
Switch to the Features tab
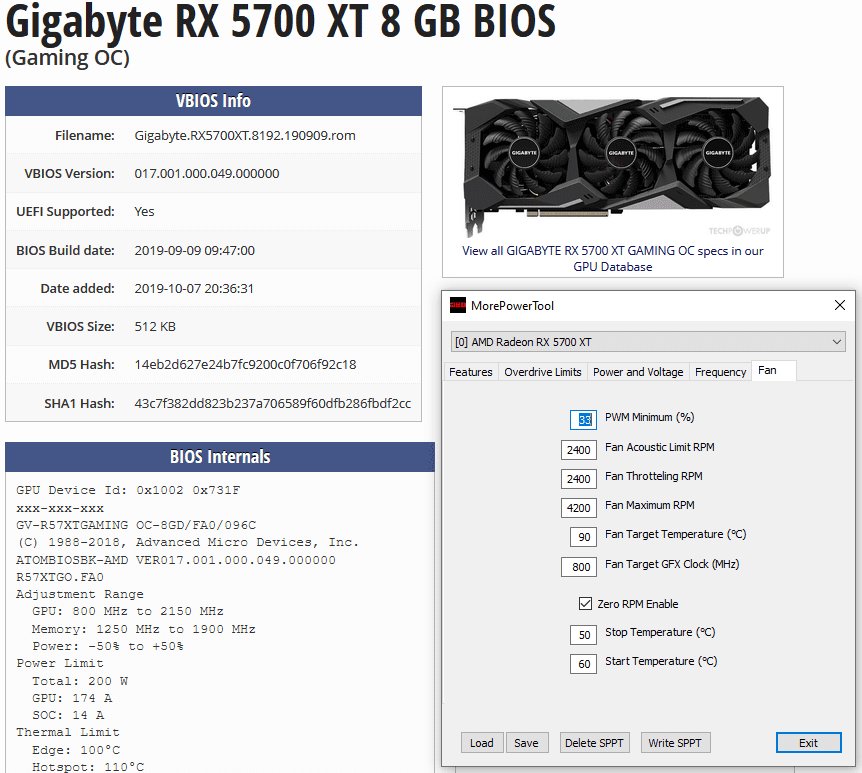pos(471,372)
